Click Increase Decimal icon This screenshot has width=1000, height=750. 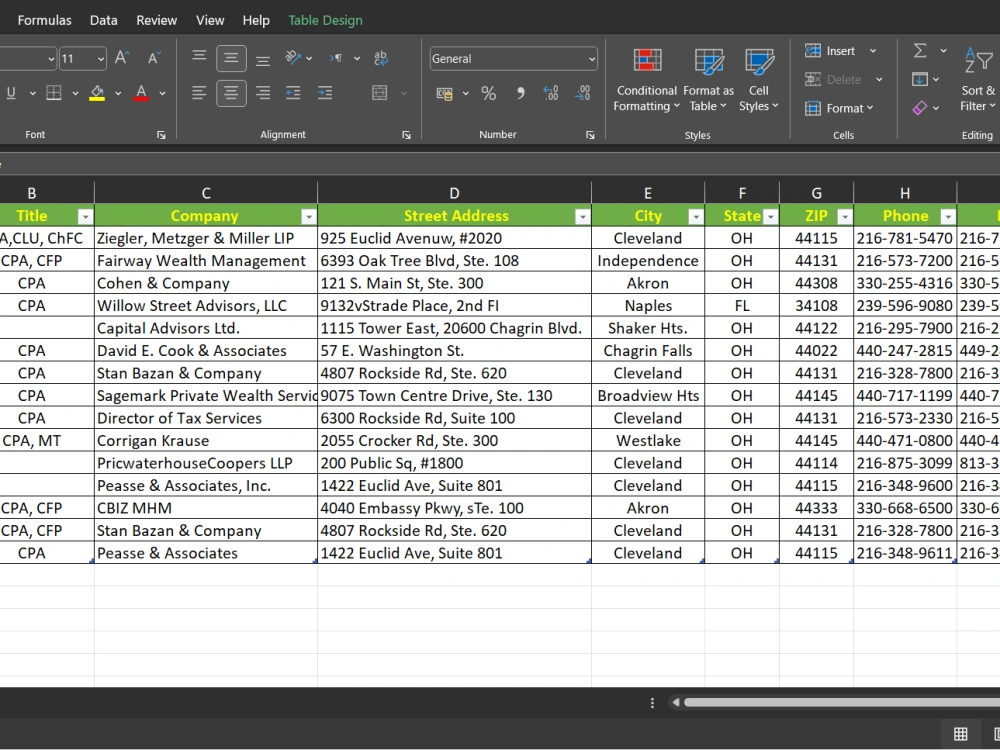coord(551,94)
